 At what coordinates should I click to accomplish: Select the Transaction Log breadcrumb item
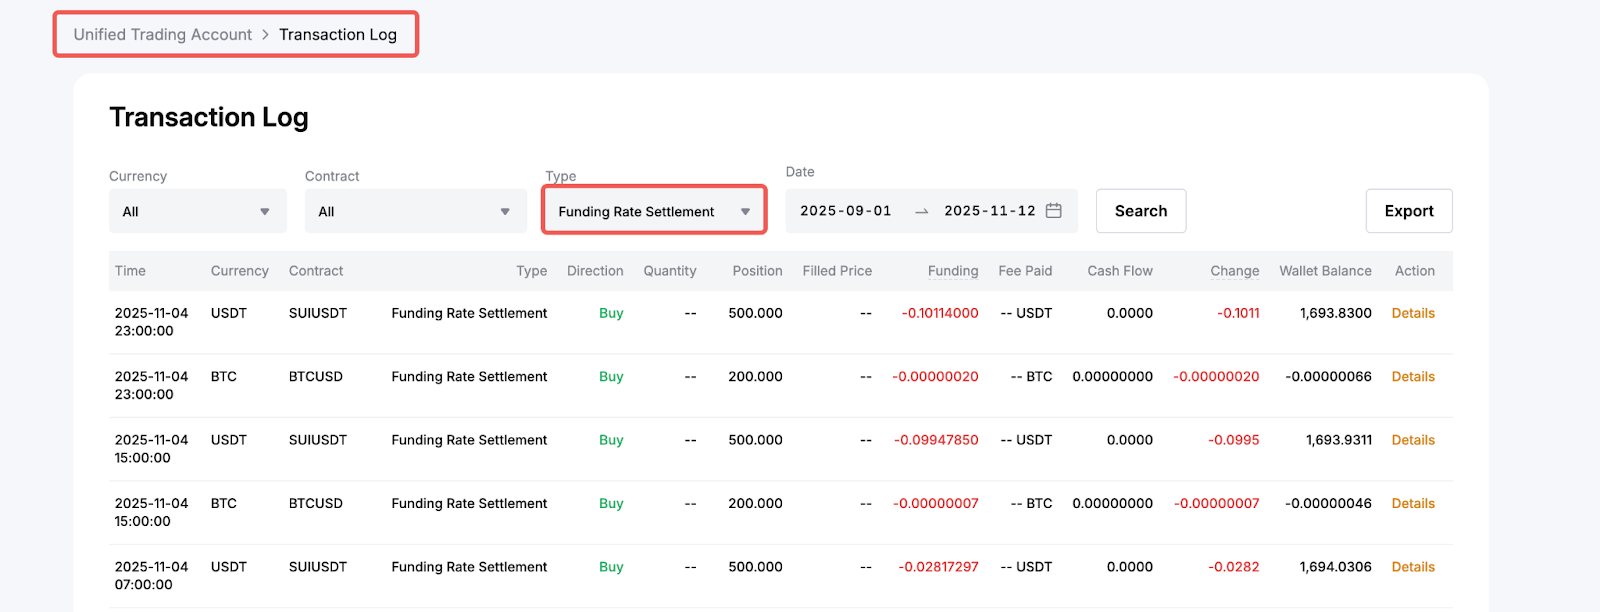point(337,35)
